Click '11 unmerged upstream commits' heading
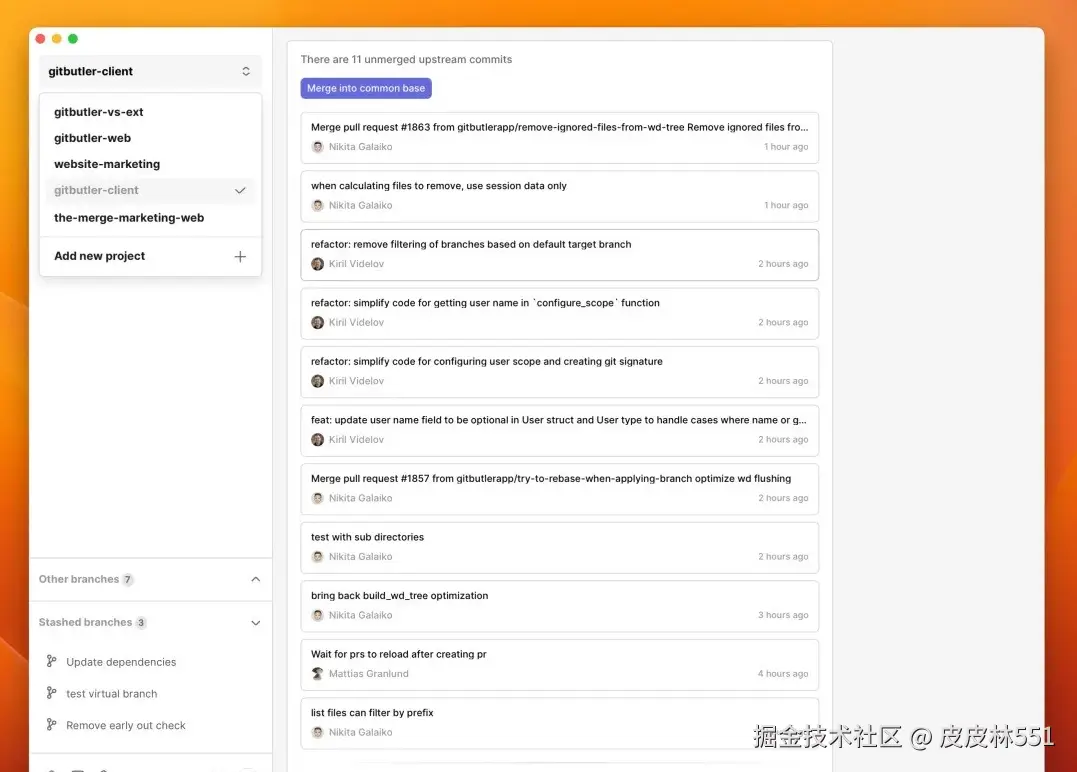Screen dimensions: 1077x772 point(406,60)
